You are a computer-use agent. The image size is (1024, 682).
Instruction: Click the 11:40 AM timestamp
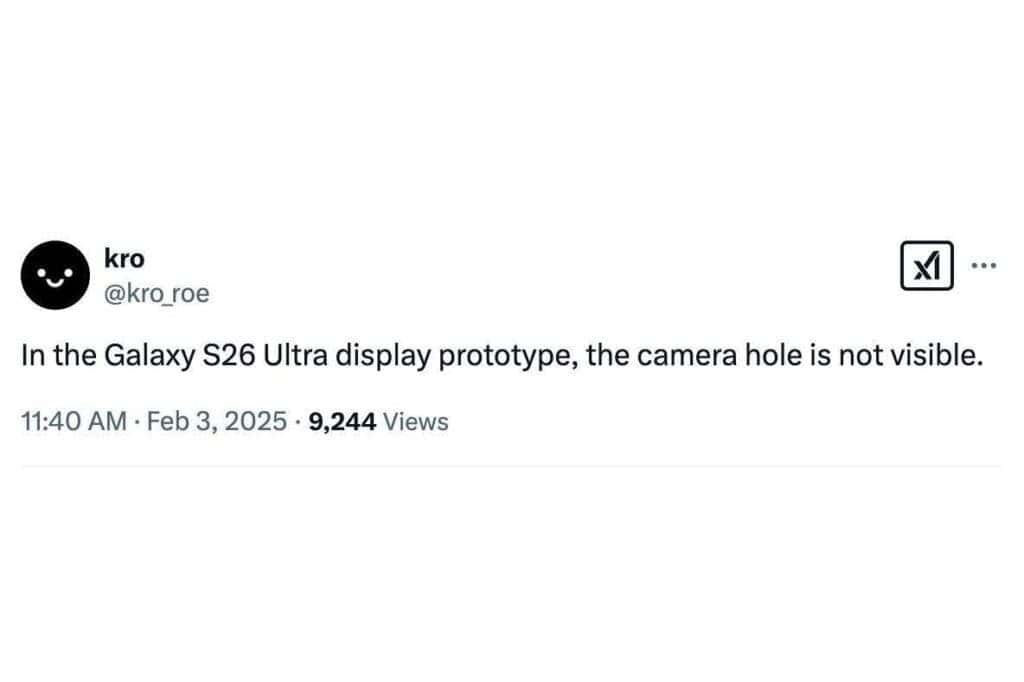[x=74, y=421]
